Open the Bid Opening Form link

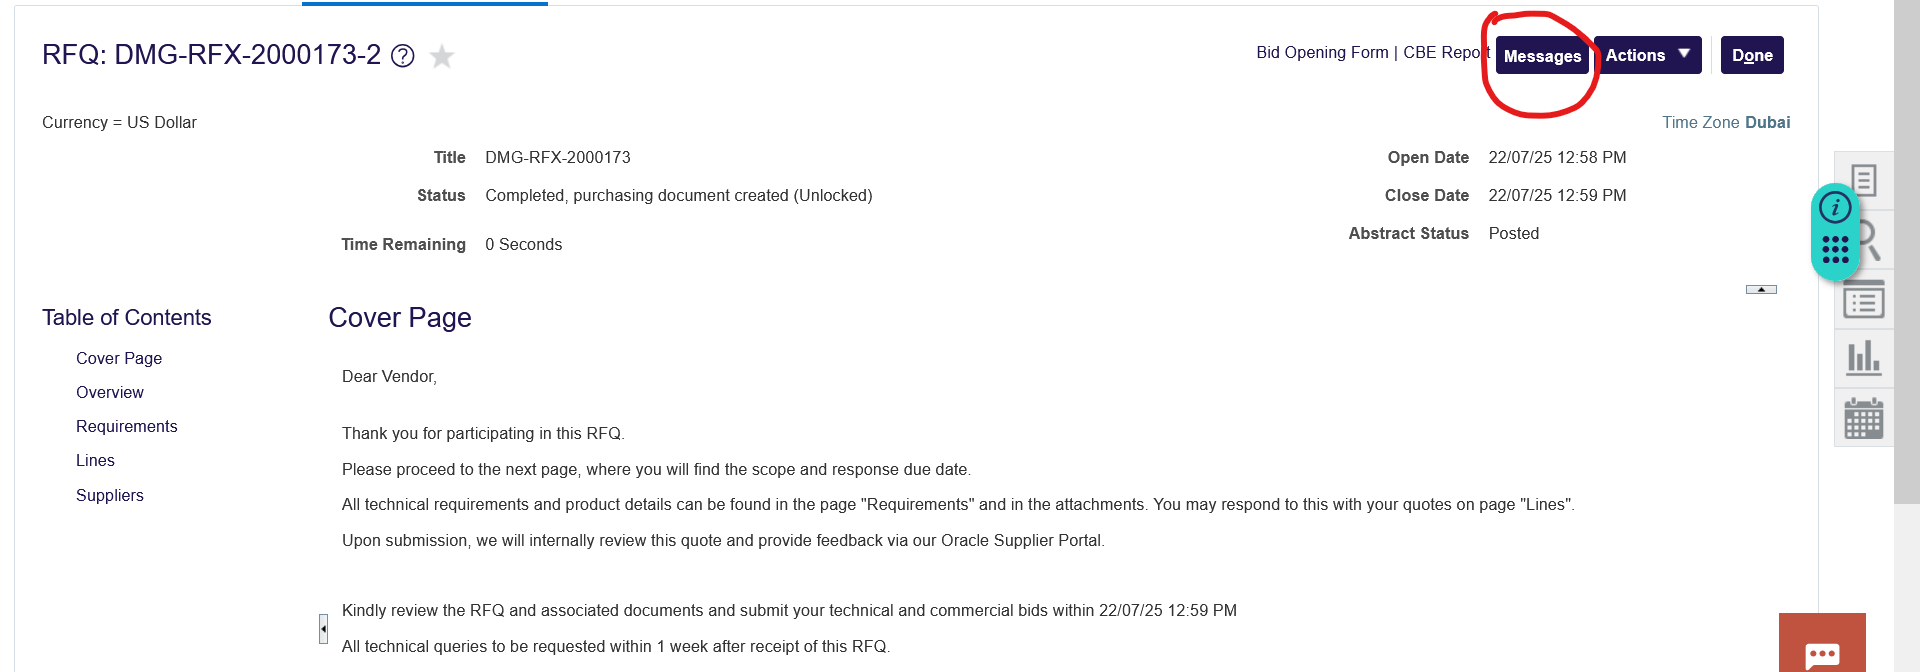[x=1322, y=52]
